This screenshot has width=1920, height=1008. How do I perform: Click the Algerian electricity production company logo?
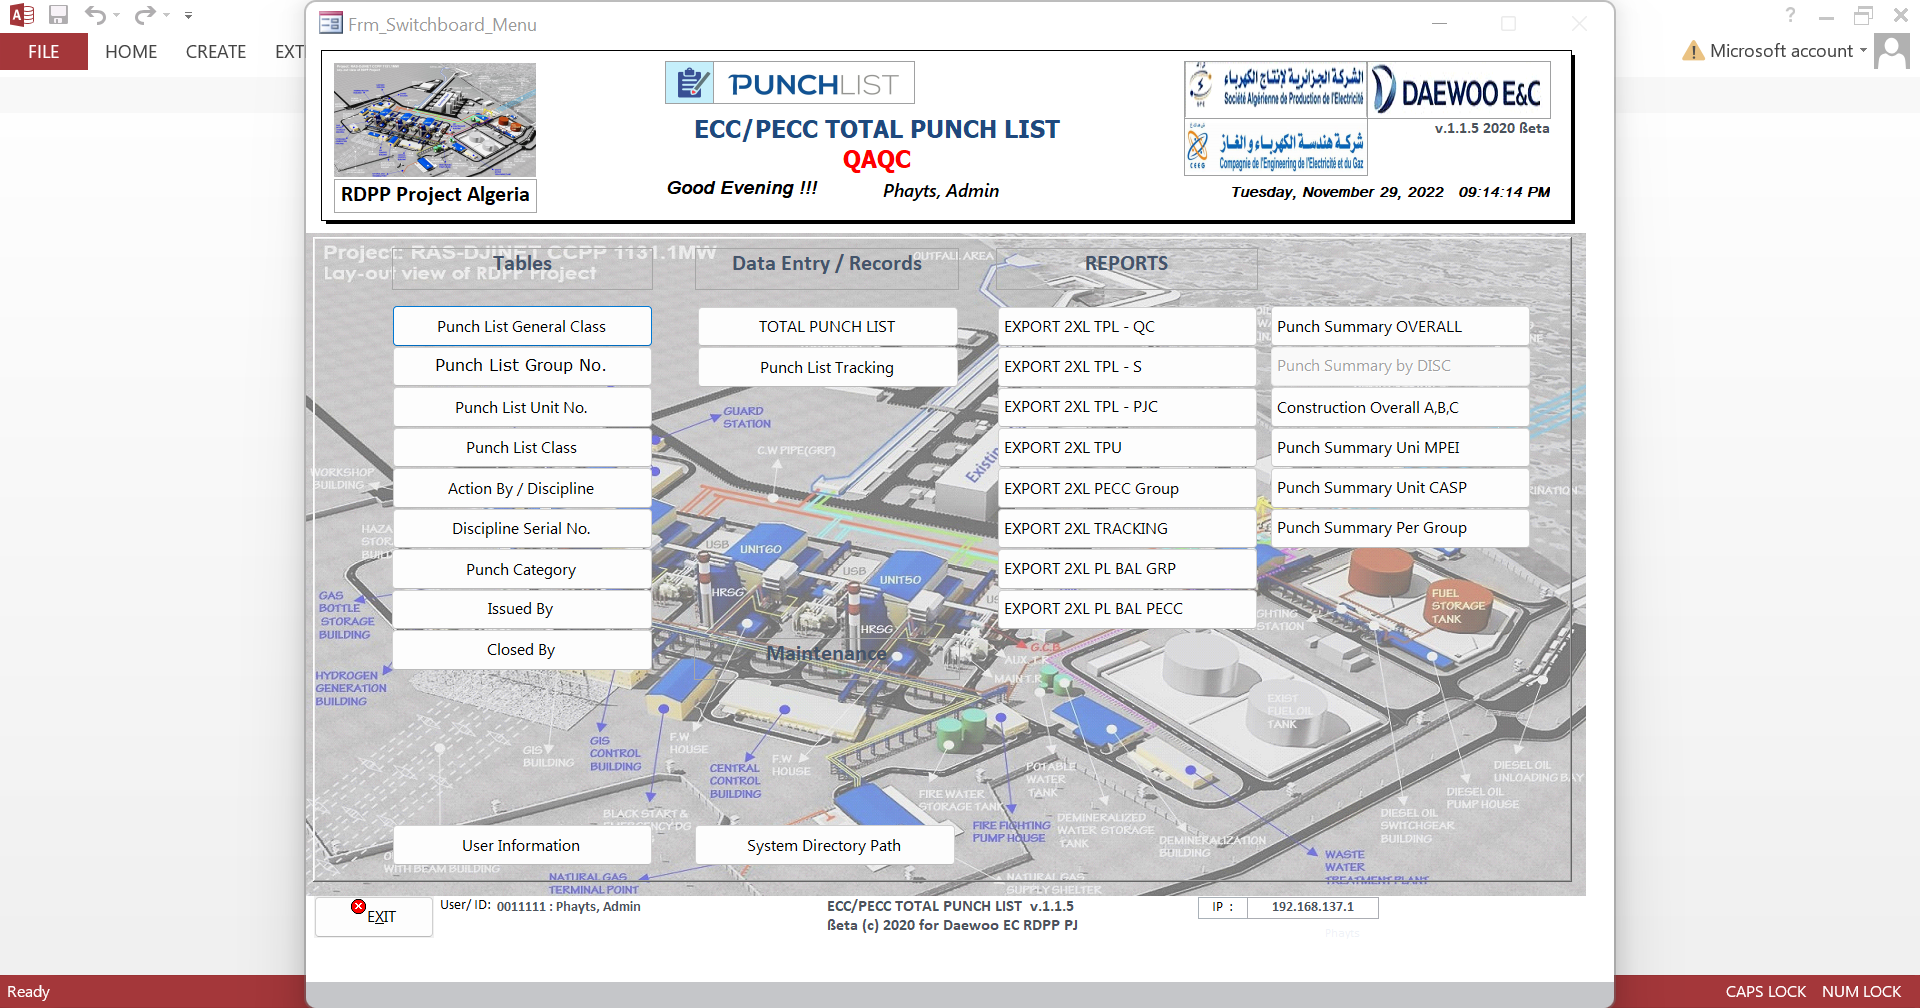coord(1276,89)
